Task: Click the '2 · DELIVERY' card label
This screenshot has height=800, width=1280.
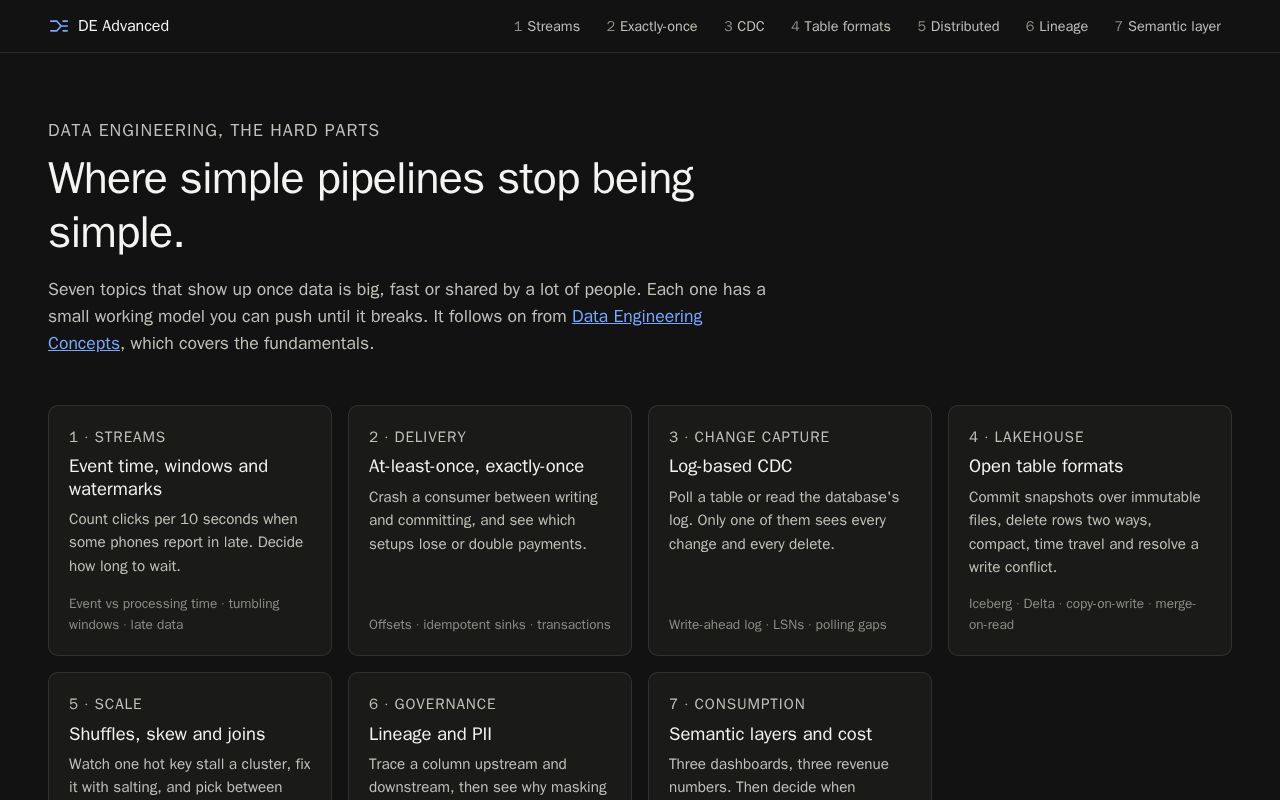Action: tap(418, 437)
